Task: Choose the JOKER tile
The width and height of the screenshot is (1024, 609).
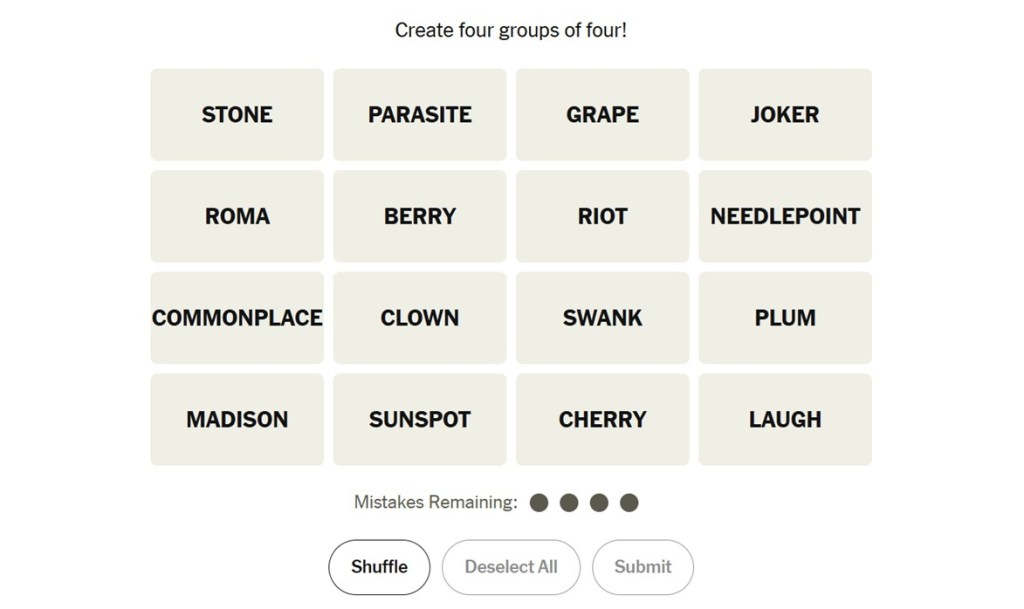Action: click(785, 115)
